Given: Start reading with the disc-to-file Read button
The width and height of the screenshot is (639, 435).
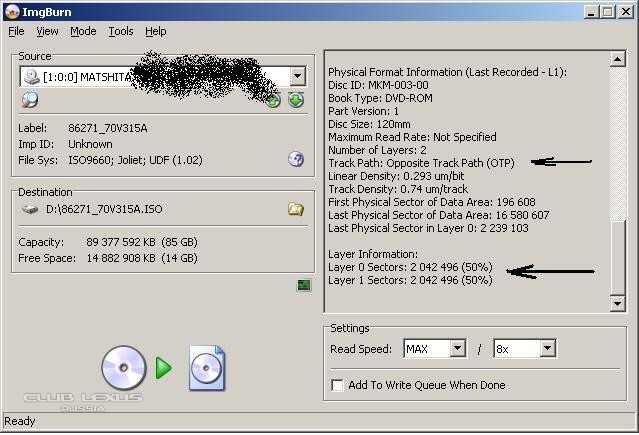Looking at the screenshot, I should pyautogui.click(x=163, y=368).
